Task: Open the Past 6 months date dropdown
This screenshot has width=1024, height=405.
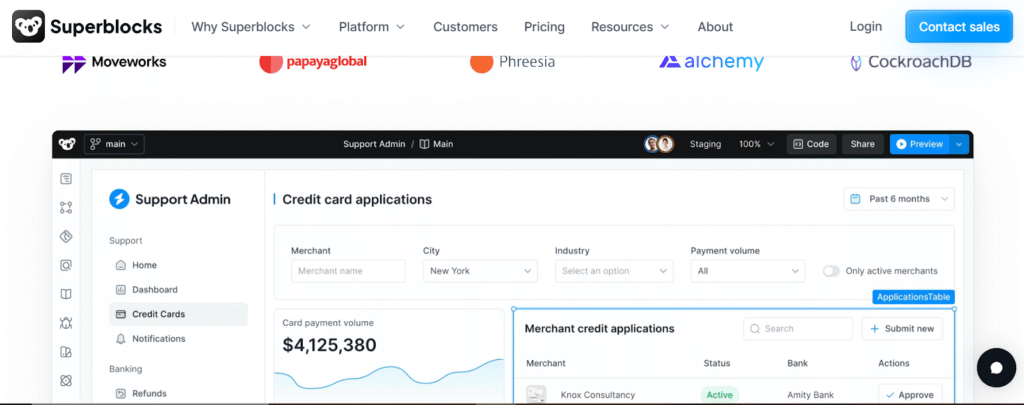Action: [x=899, y=199]
